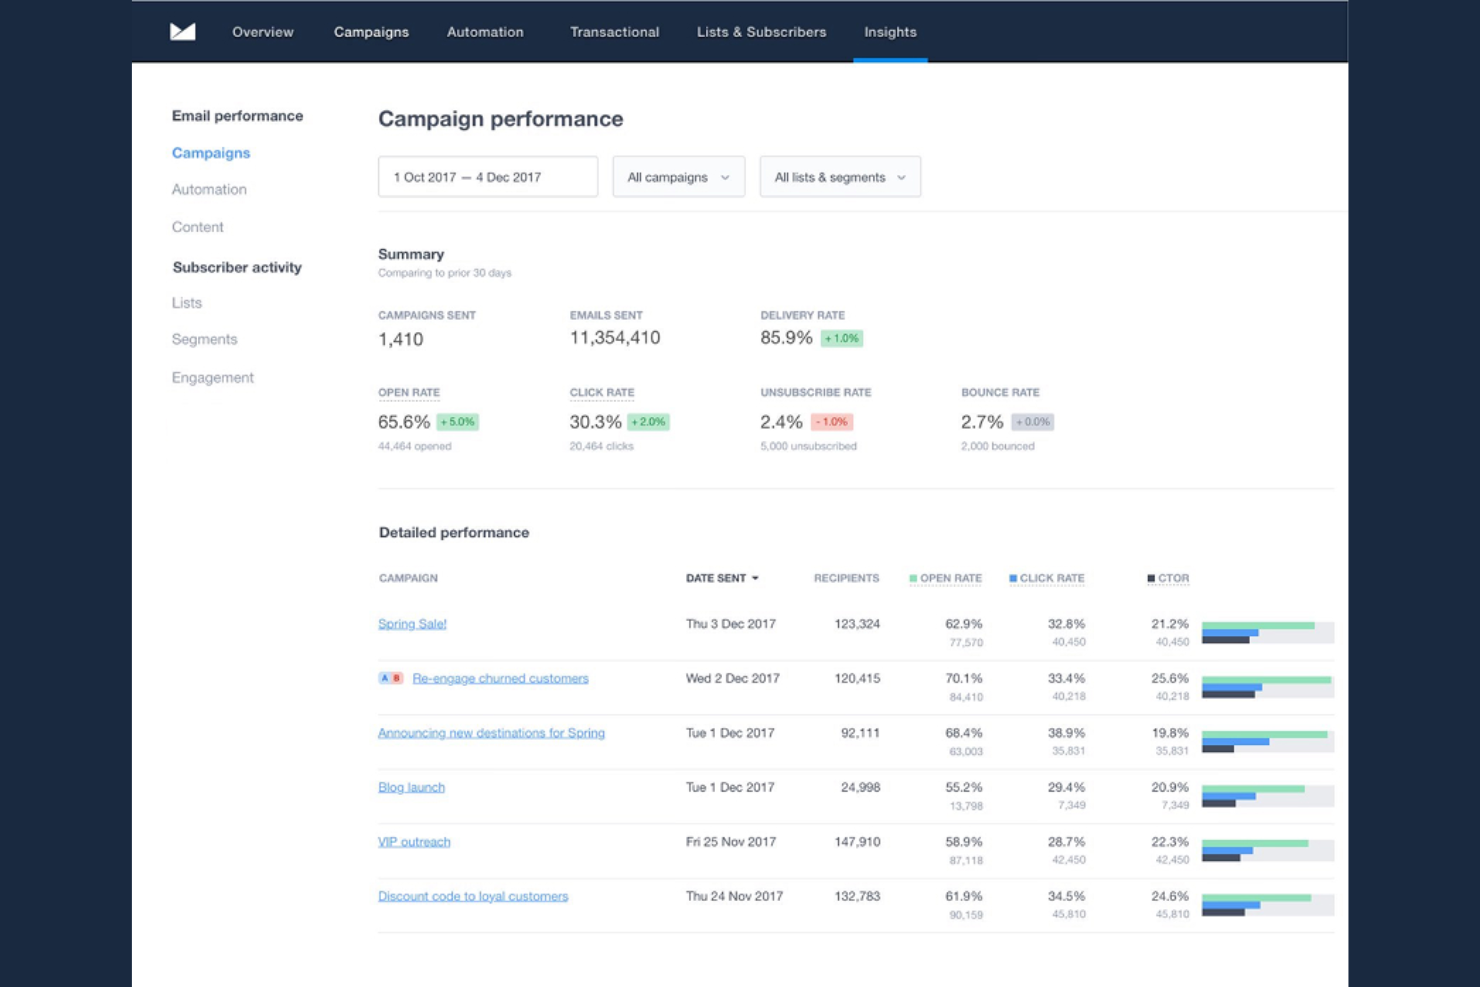Select Engagement in the sidebar
The width and height of the screenshot is (1480, 987).
(x=212, y=377)
